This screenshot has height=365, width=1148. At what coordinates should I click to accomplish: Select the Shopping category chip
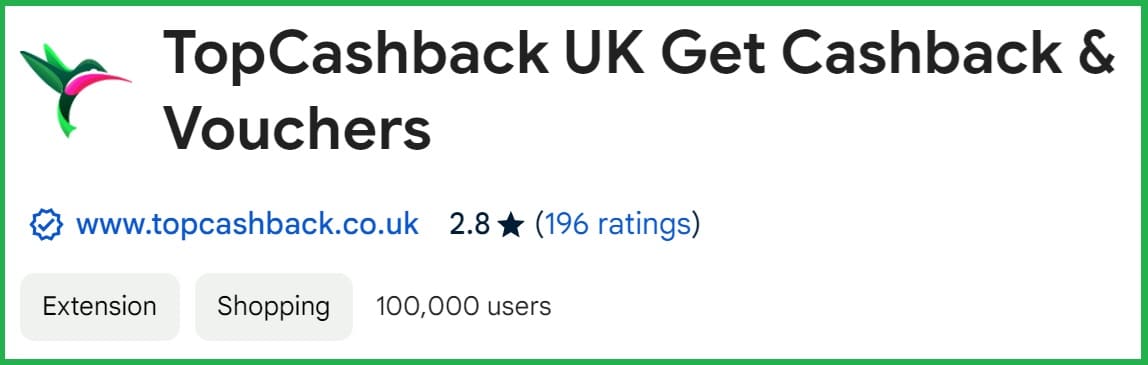click(273, 306)
